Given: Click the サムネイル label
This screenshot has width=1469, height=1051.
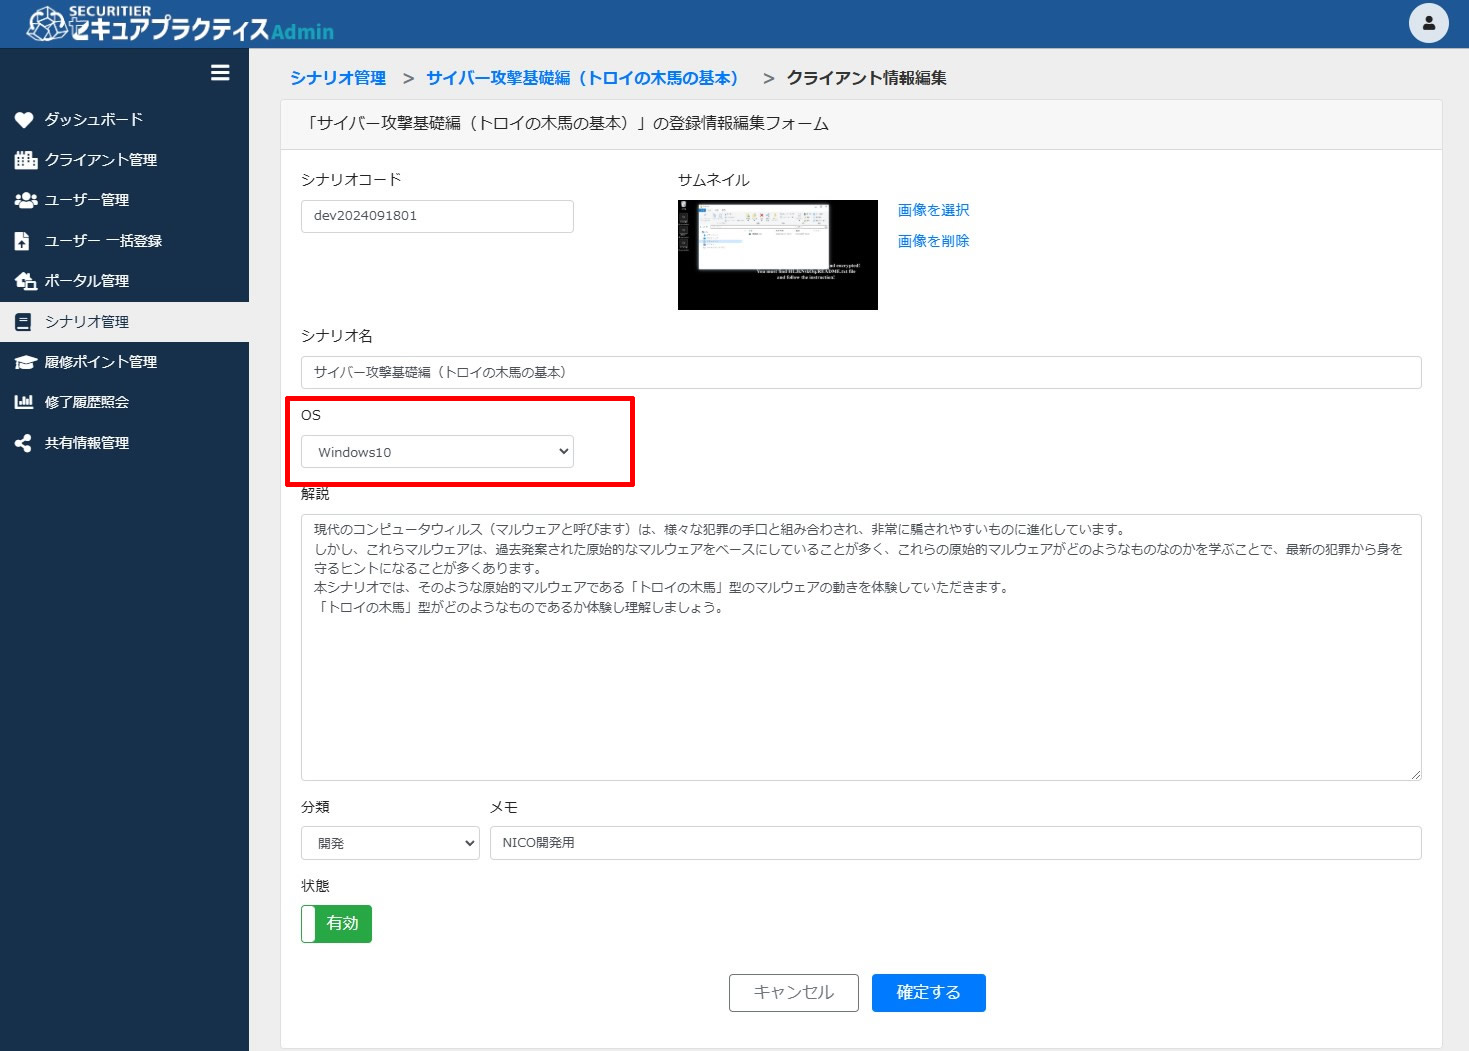Looking at the screenshot, I should pos(714,180).
